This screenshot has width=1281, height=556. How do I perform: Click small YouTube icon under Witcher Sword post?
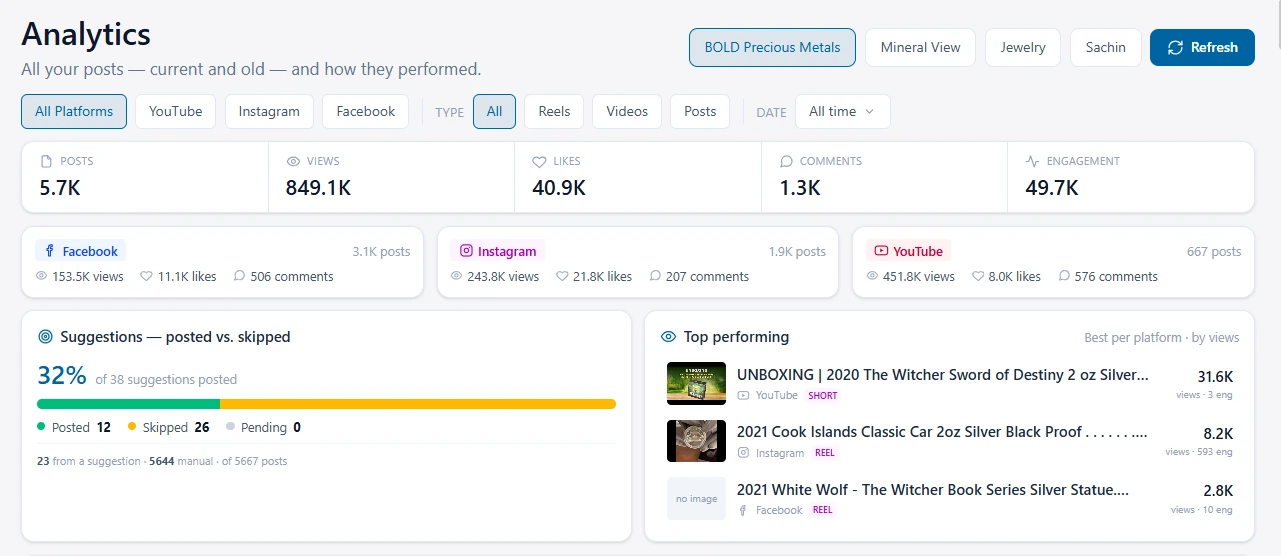coord(743,396)
